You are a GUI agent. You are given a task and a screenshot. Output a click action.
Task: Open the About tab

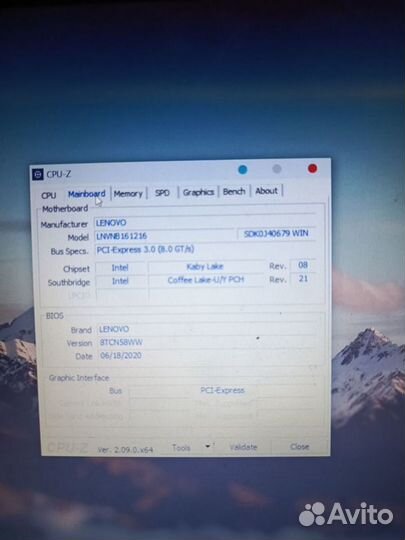(x=266, y=190)
